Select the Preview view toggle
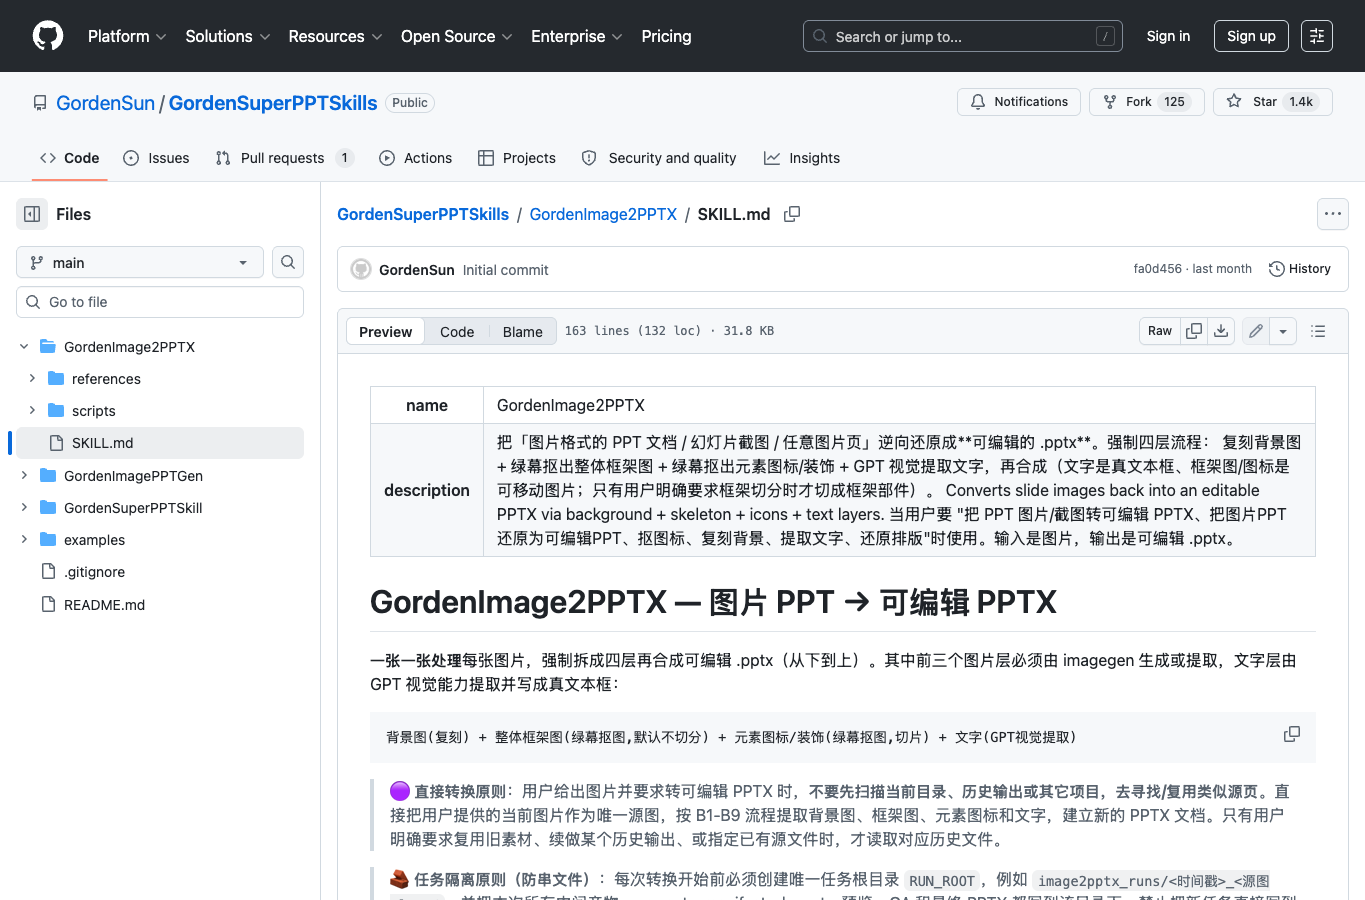Screen dimensions: 1365x900 click(385, 332)
